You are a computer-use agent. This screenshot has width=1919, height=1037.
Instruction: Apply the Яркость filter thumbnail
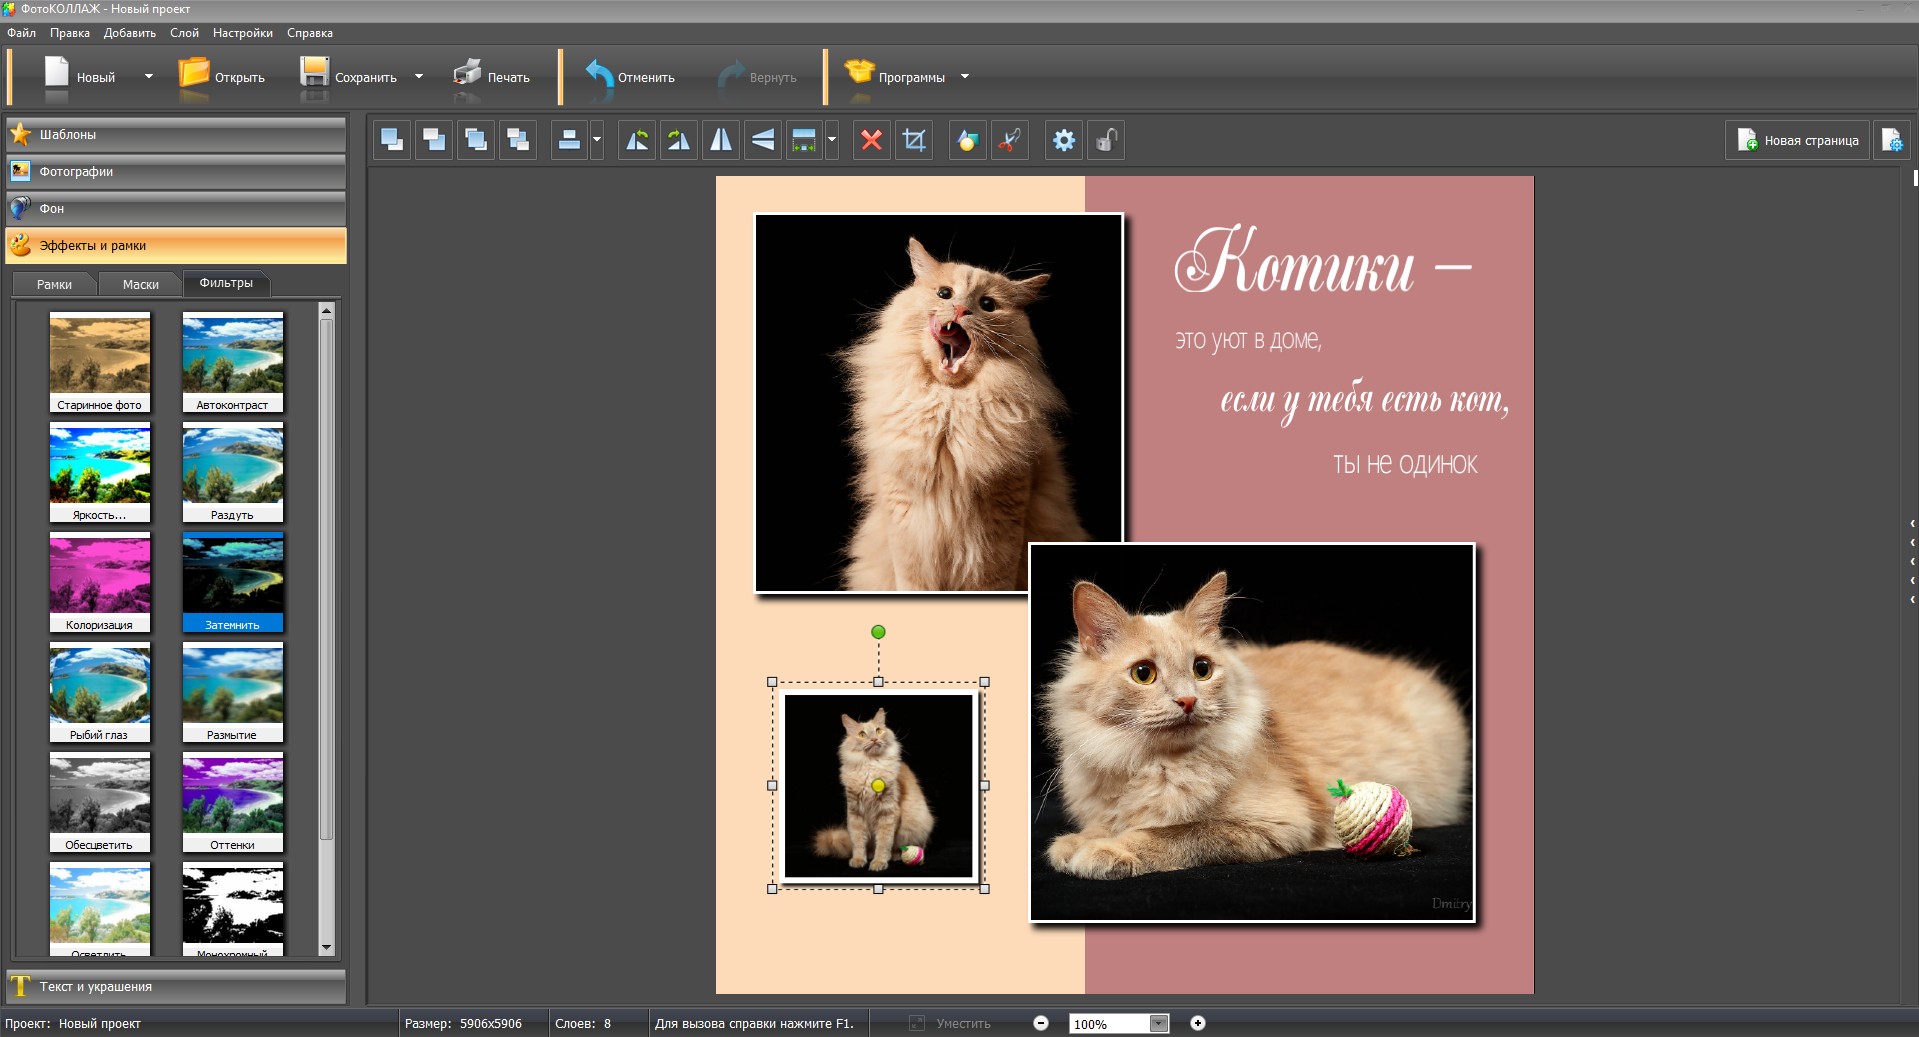pos(100,472)
